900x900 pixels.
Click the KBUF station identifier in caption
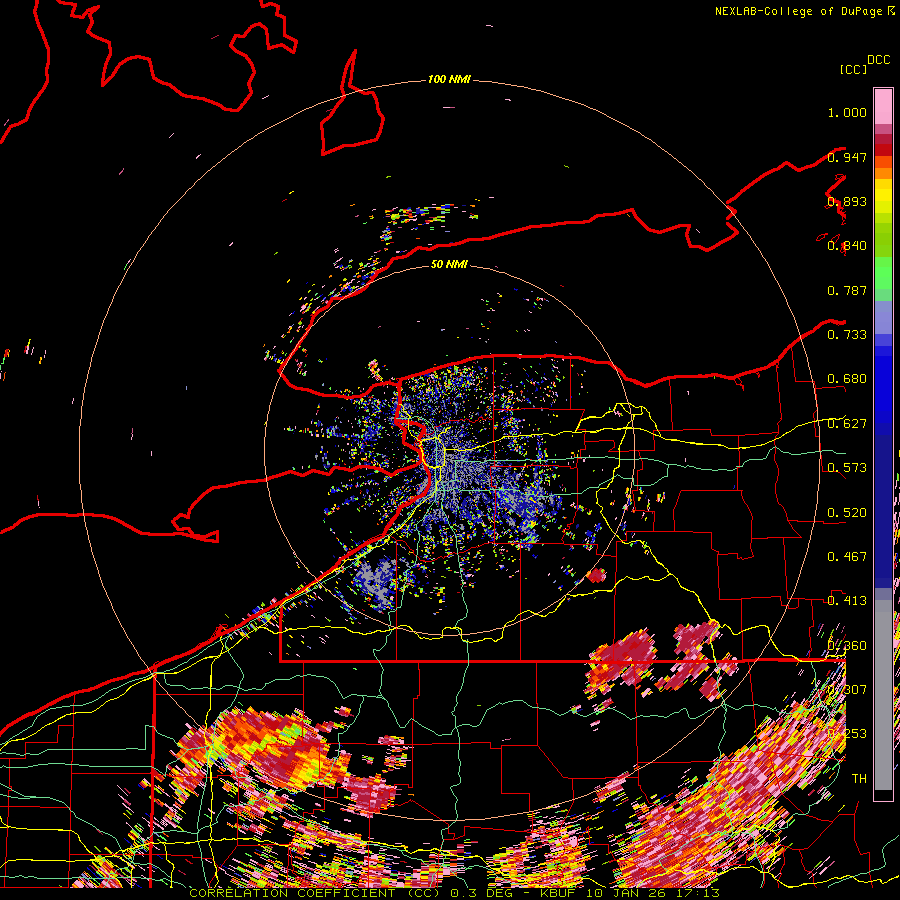559,893
